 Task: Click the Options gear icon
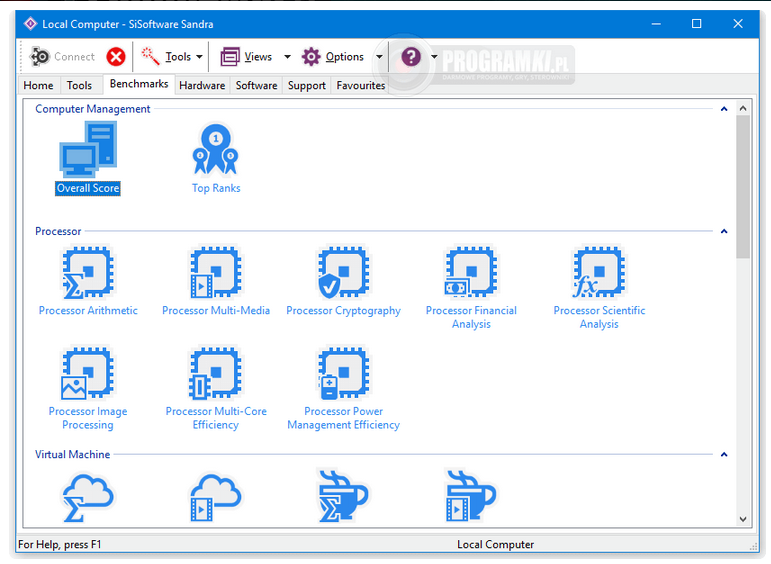(311, 57)
